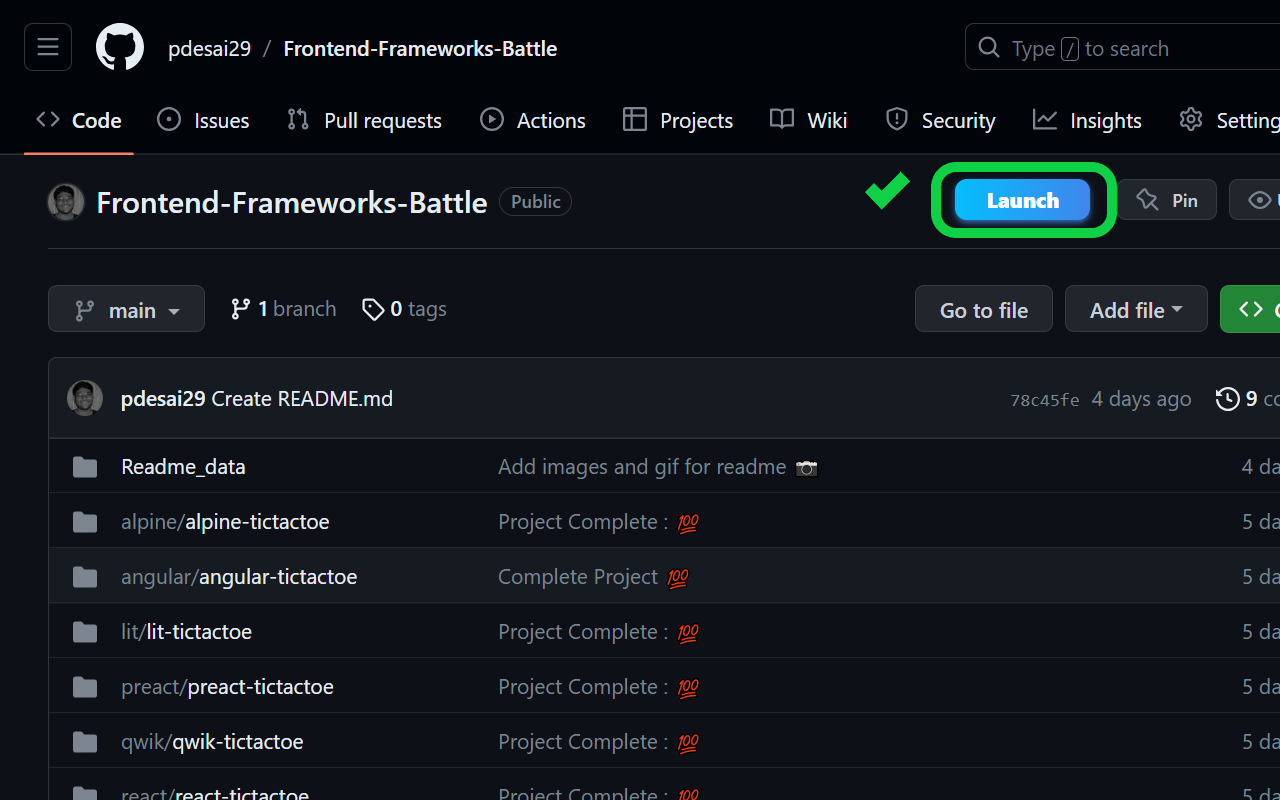Open the preact/preact-tictactoe folder
The image size is (1280, 800).
[227, 686]
